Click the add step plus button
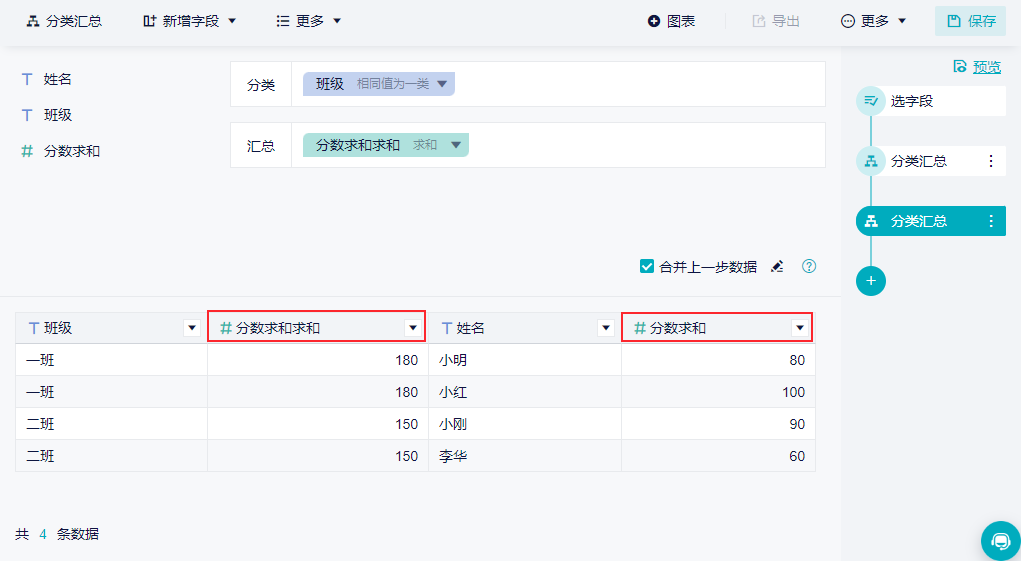 click(x=871, y=281)
